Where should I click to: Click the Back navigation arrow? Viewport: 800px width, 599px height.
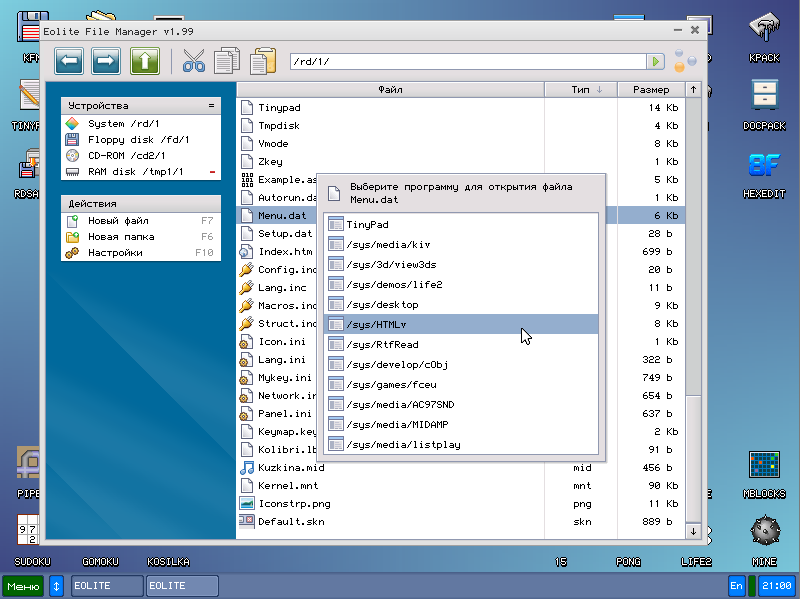69,61
